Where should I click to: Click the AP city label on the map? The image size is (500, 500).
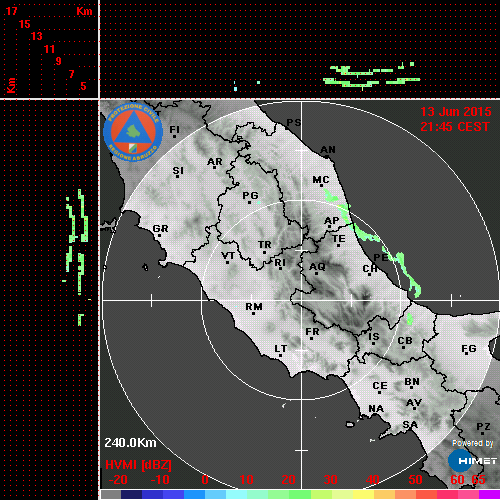tap(332, 221)
